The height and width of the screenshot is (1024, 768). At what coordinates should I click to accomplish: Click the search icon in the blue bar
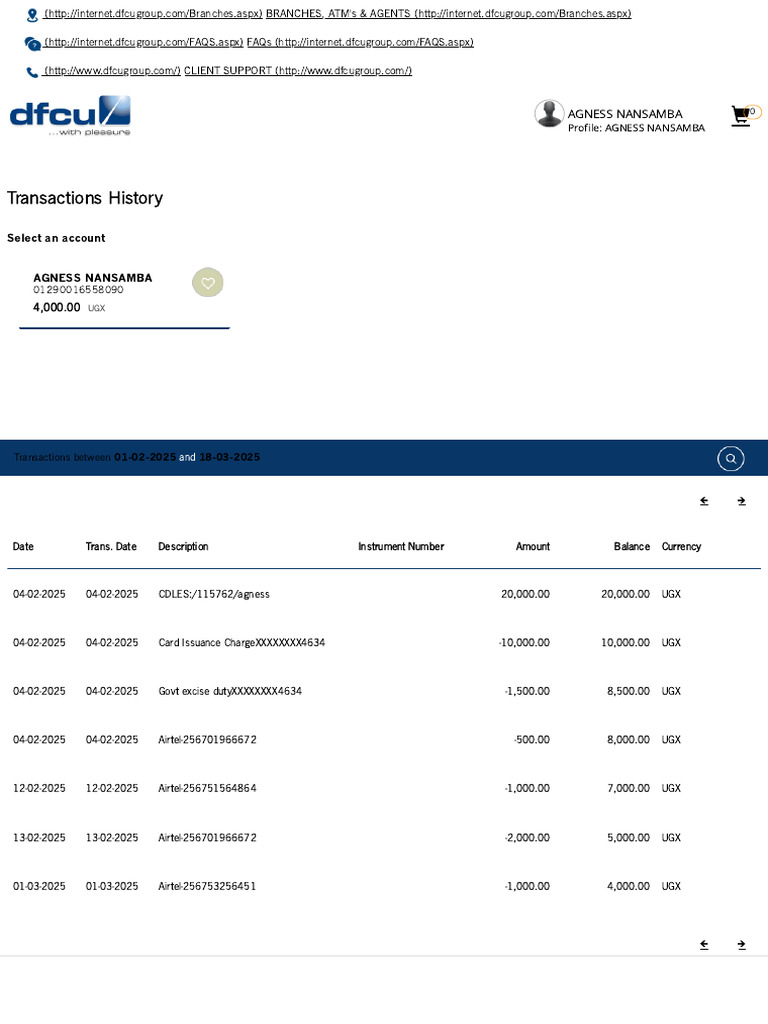731,458
